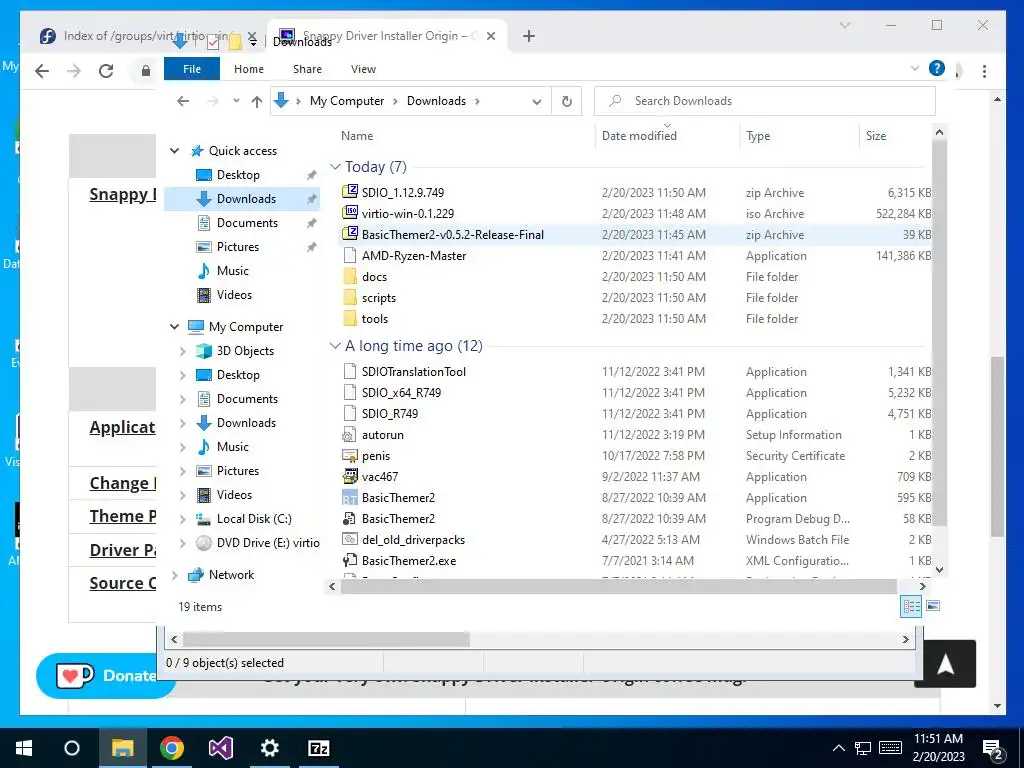The height and width of the screenshot is (768, 1024).
Task: Select the scripts folder icon
Action: pyautogui.click(x=350, y=298)
